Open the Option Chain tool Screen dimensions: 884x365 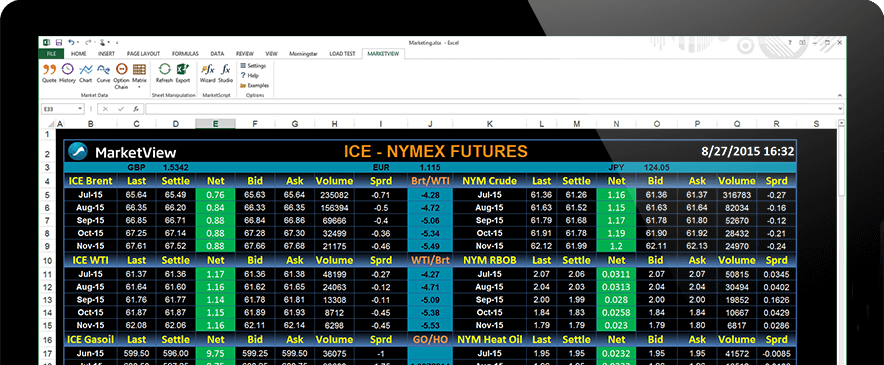(x=121, y=76)
